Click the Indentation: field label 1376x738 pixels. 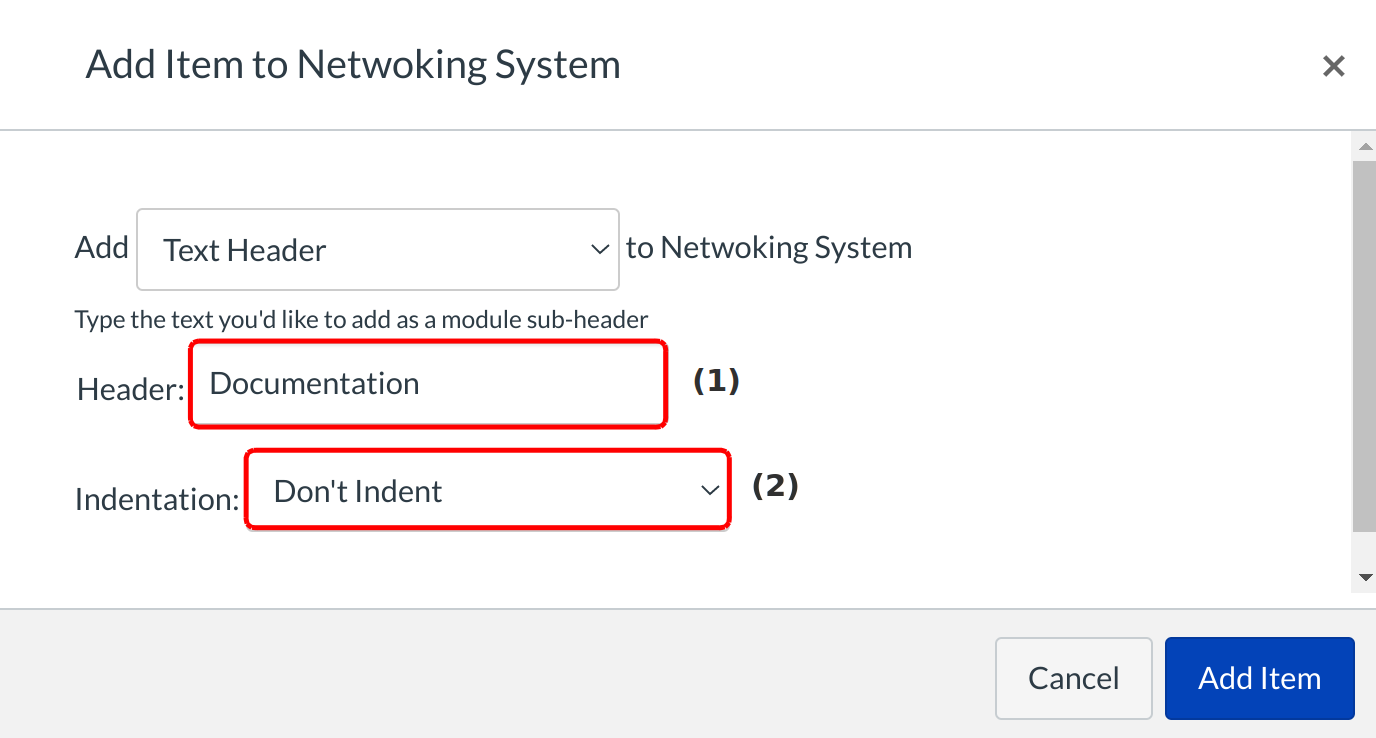(157, 498)
